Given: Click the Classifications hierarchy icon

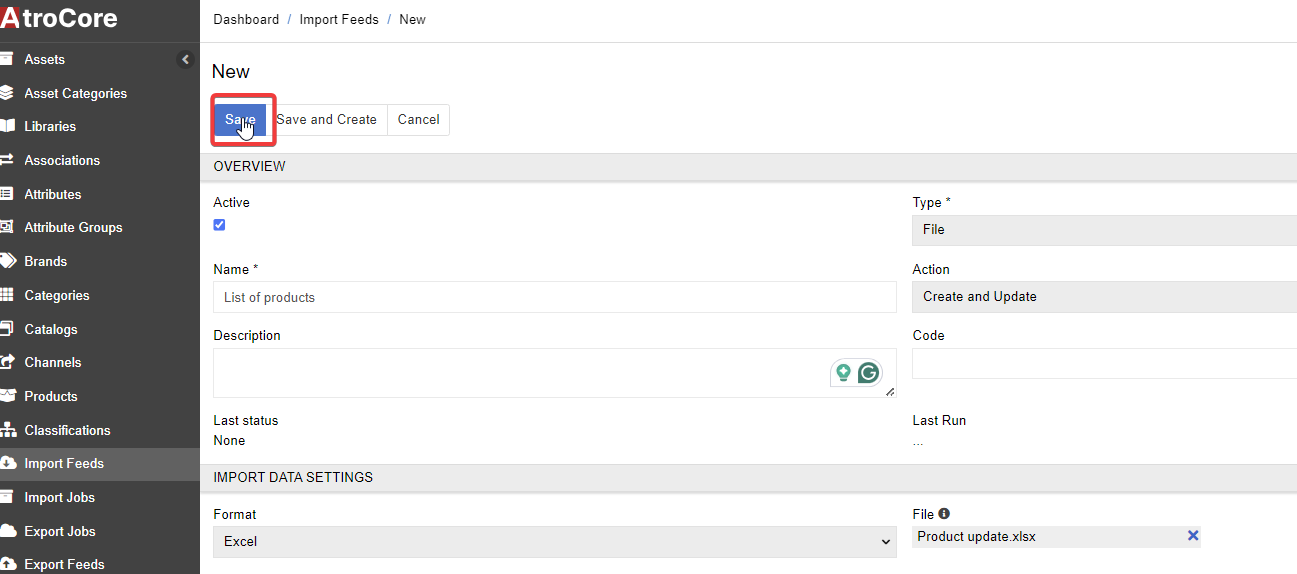Looking at the screenshot, I should tap(6, 430).
